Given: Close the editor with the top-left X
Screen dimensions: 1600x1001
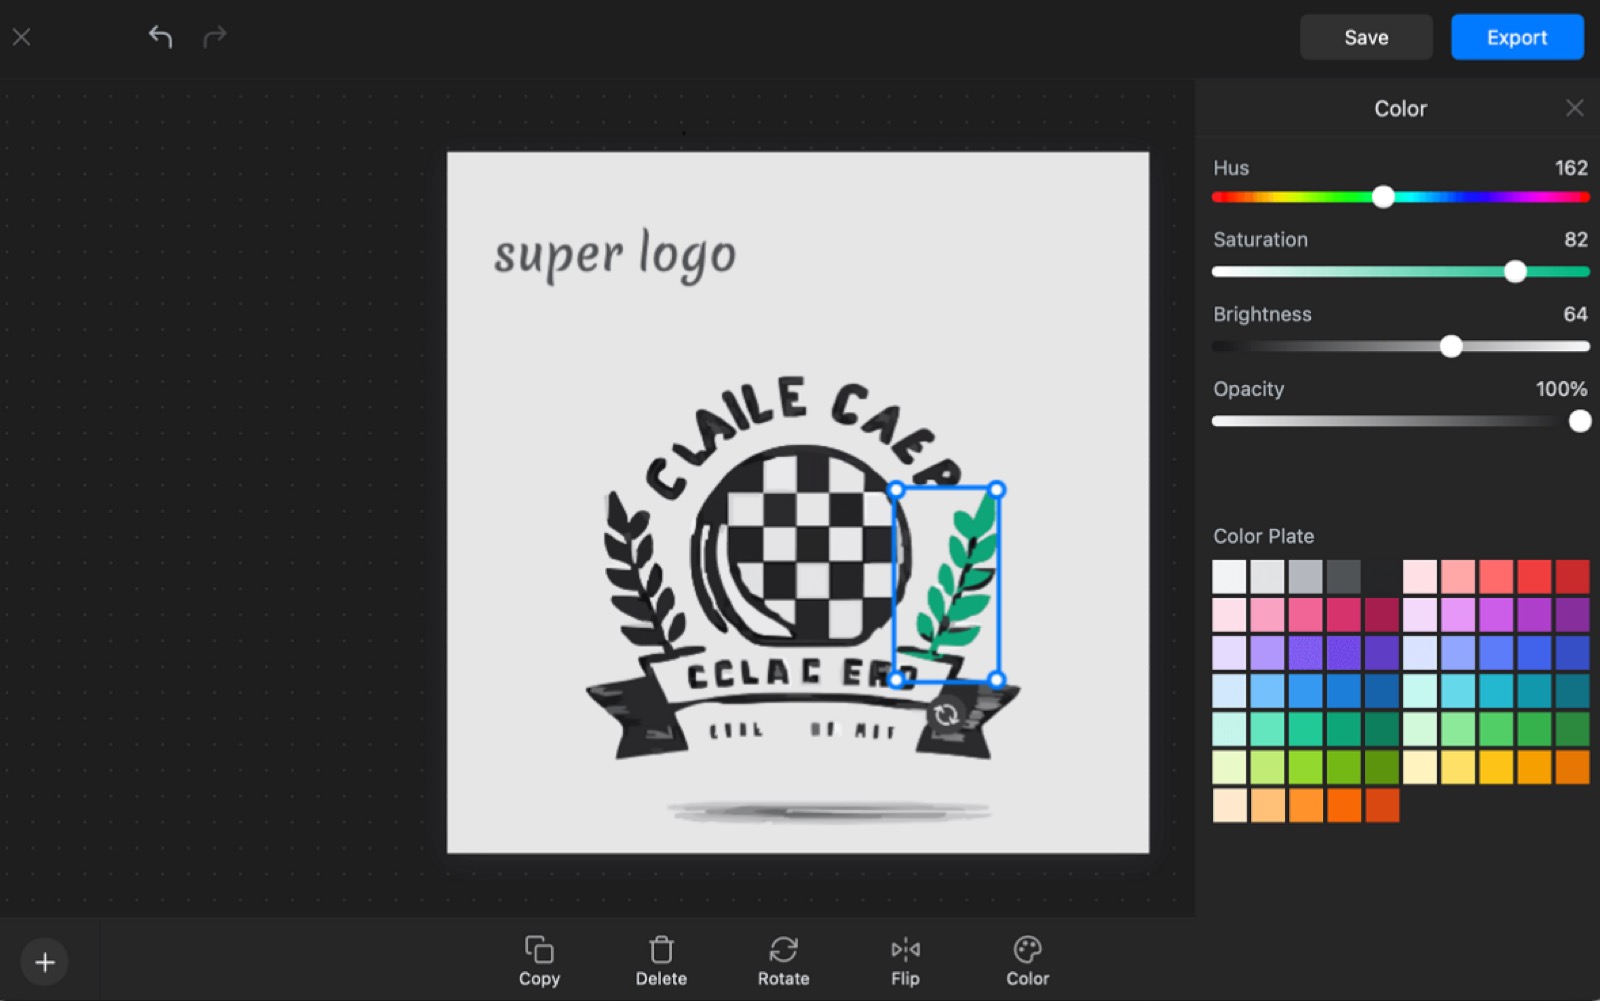Looking at the screenshot, I should (21, 37).
